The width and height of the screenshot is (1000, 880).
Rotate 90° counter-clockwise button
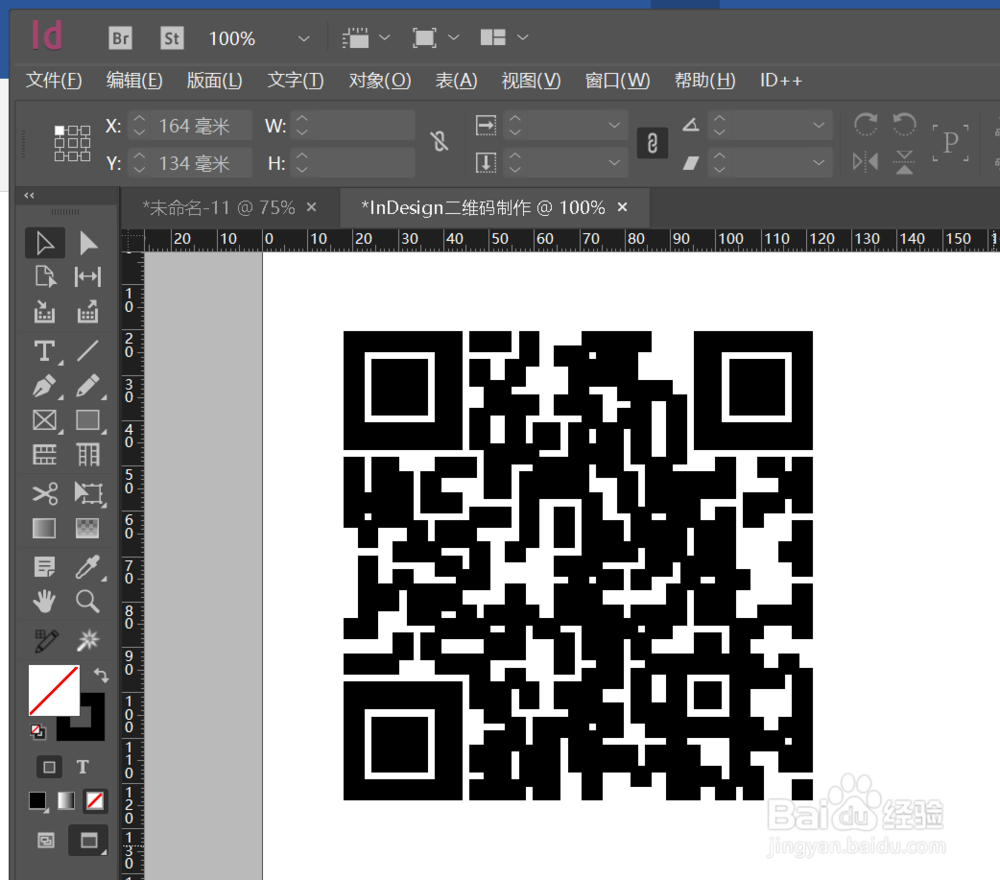(904, 124)
